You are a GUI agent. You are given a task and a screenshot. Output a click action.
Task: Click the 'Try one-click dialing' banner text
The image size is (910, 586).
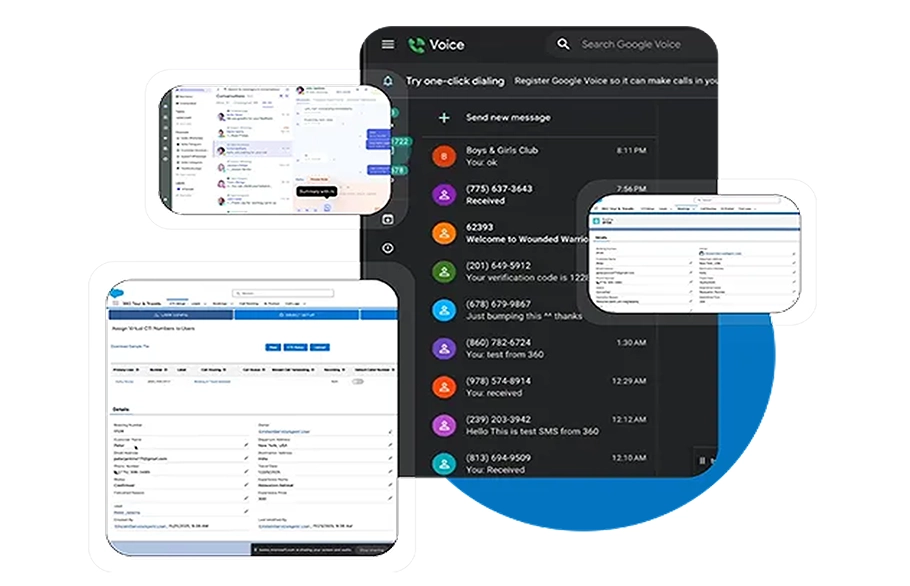point(455,81)
